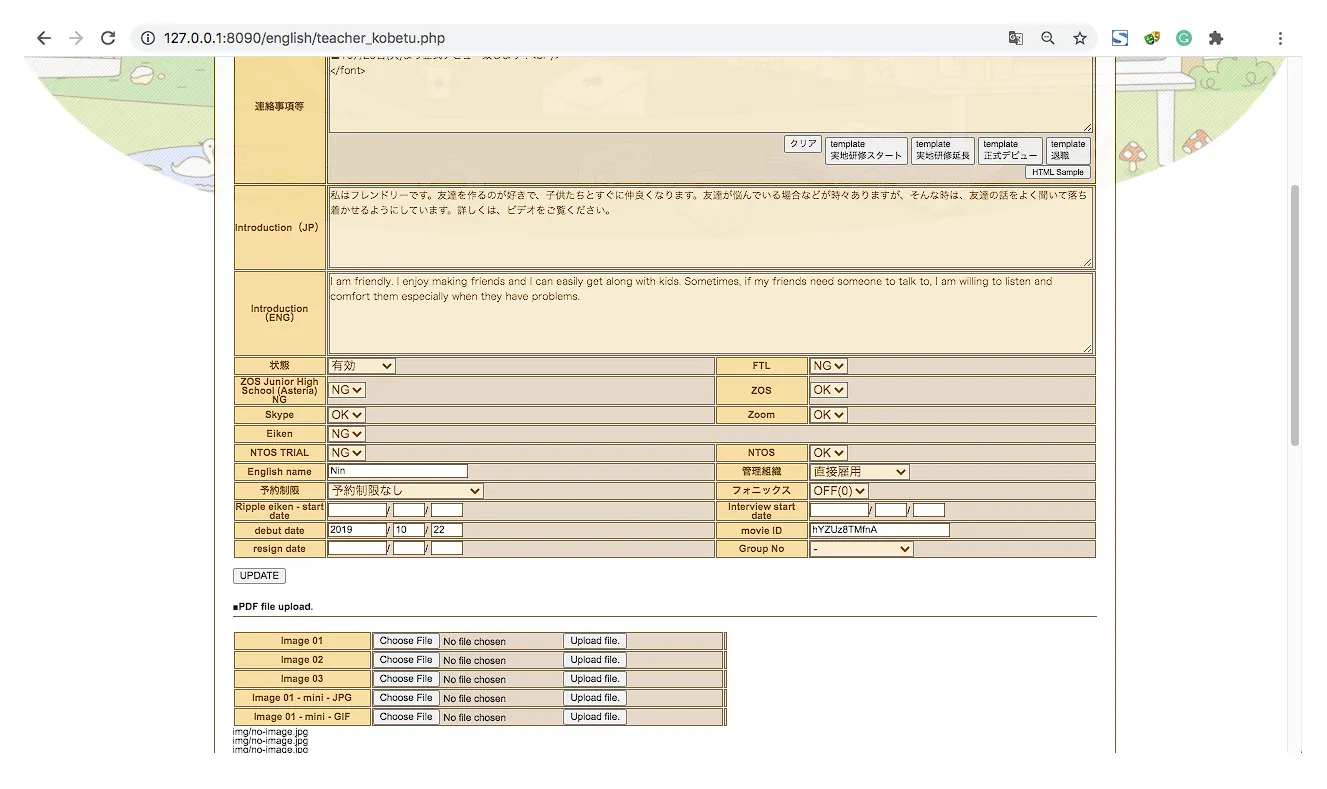Click the zoom magnifier icon in address bar
The image size is (1327, 789).
[1047, 38]
